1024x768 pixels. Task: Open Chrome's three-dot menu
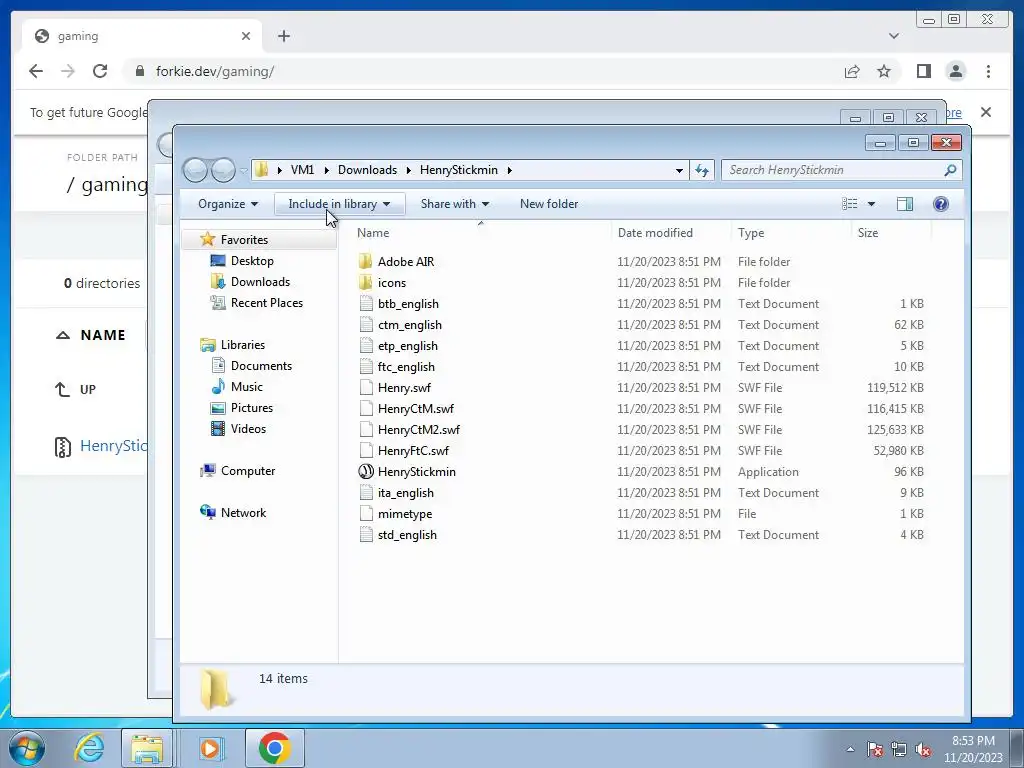[988, 71]
